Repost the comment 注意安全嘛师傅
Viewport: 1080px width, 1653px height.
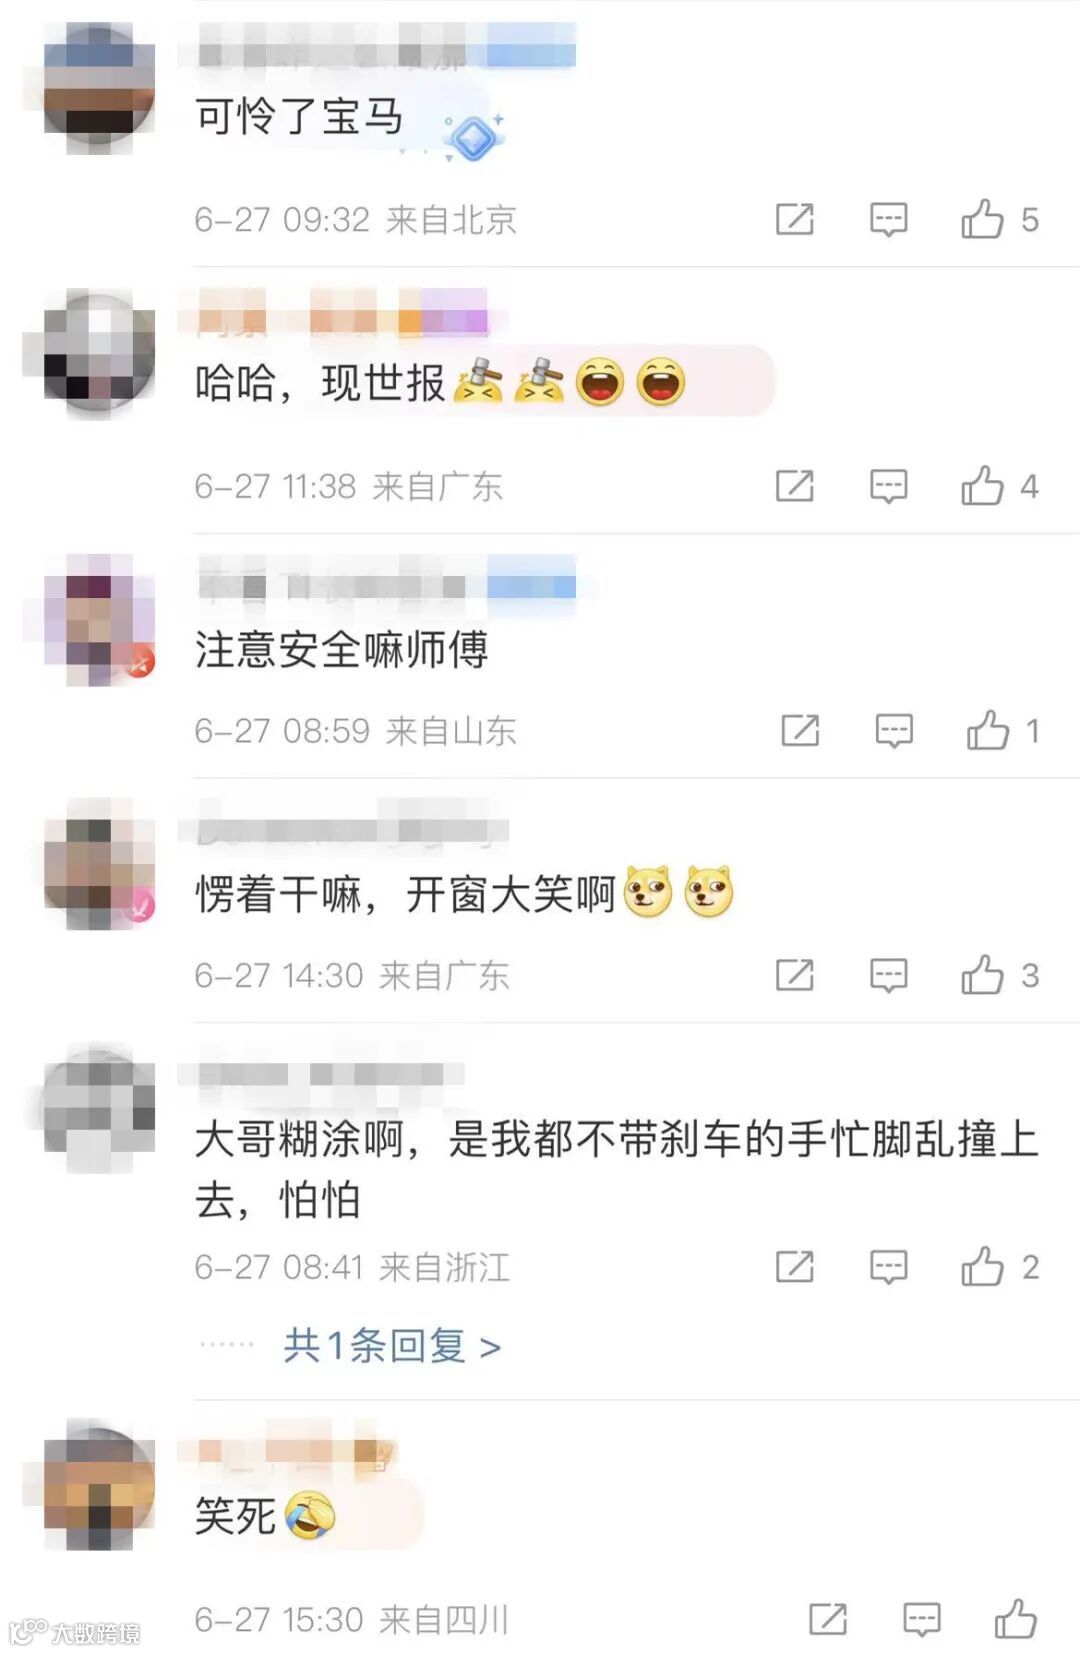[800, 731]
